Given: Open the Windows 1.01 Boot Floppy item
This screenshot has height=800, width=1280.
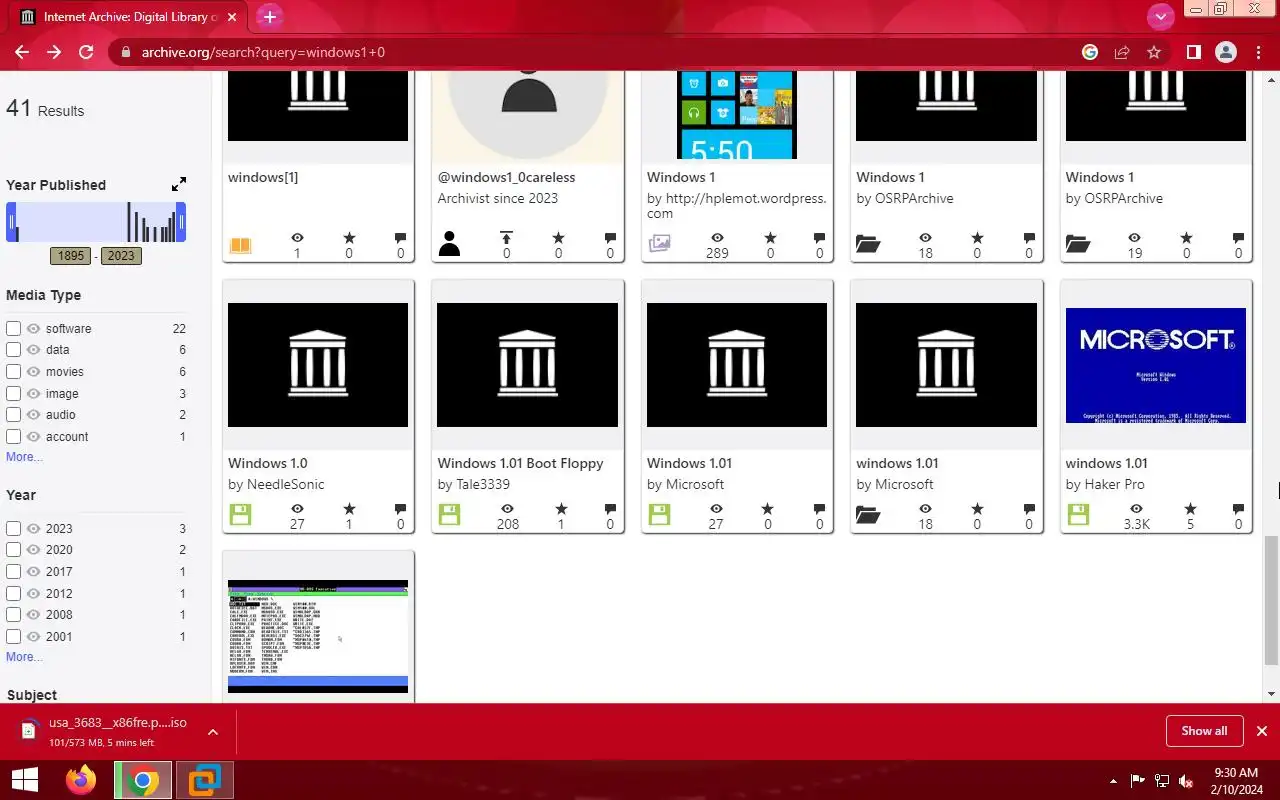Looking at the screenshot, I should coord(520,463).
